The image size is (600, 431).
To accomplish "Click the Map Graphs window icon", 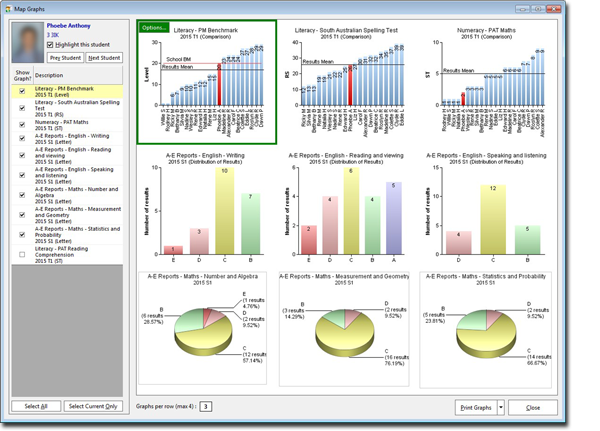I will tap(8, 9).
